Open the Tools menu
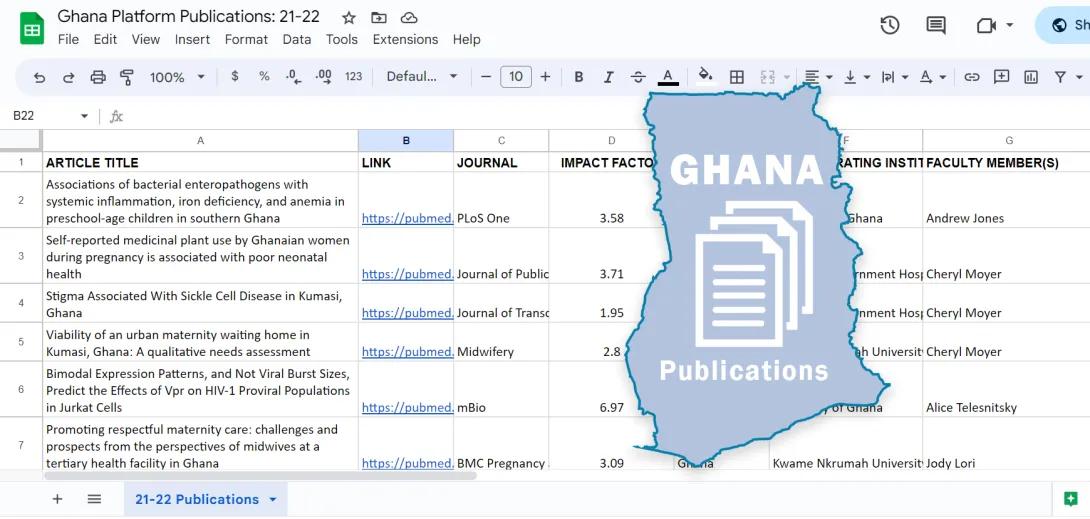Viewport: 1090px width, 519px height. click(342, 40)
